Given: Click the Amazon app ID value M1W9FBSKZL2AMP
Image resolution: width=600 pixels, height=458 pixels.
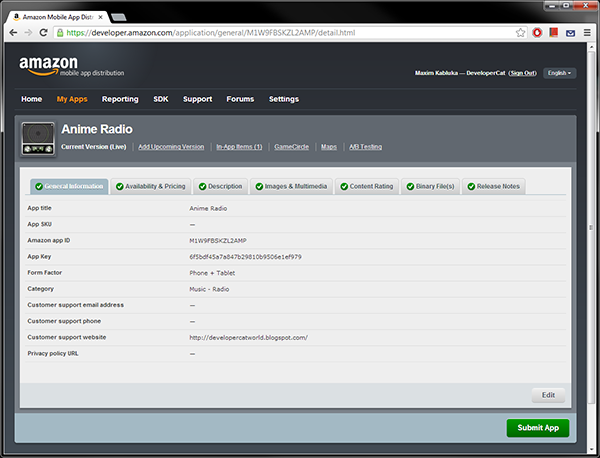Looking at the screenshot, I should (x=218, y=241).
